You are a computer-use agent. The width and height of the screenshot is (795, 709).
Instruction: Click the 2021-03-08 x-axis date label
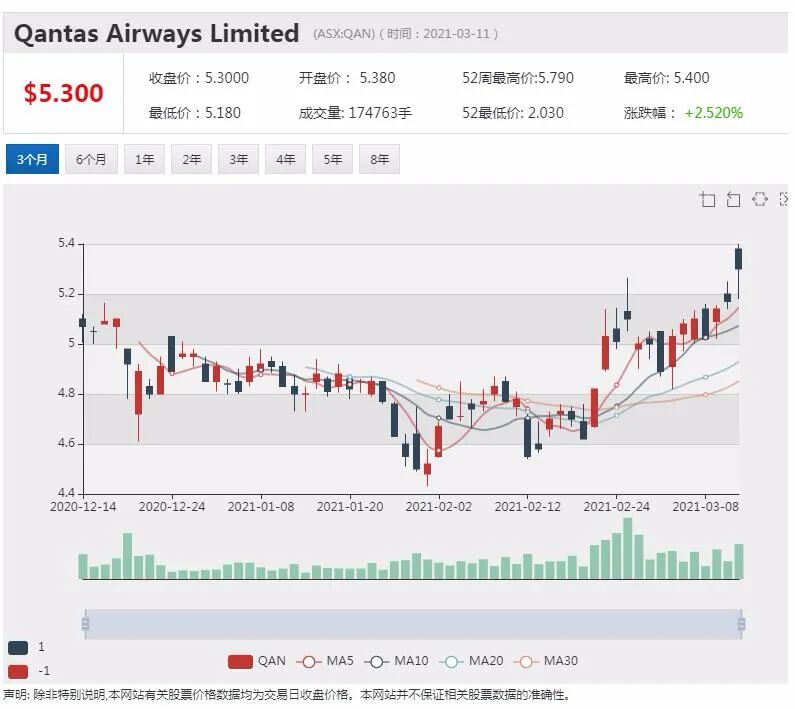click(705, 507)
